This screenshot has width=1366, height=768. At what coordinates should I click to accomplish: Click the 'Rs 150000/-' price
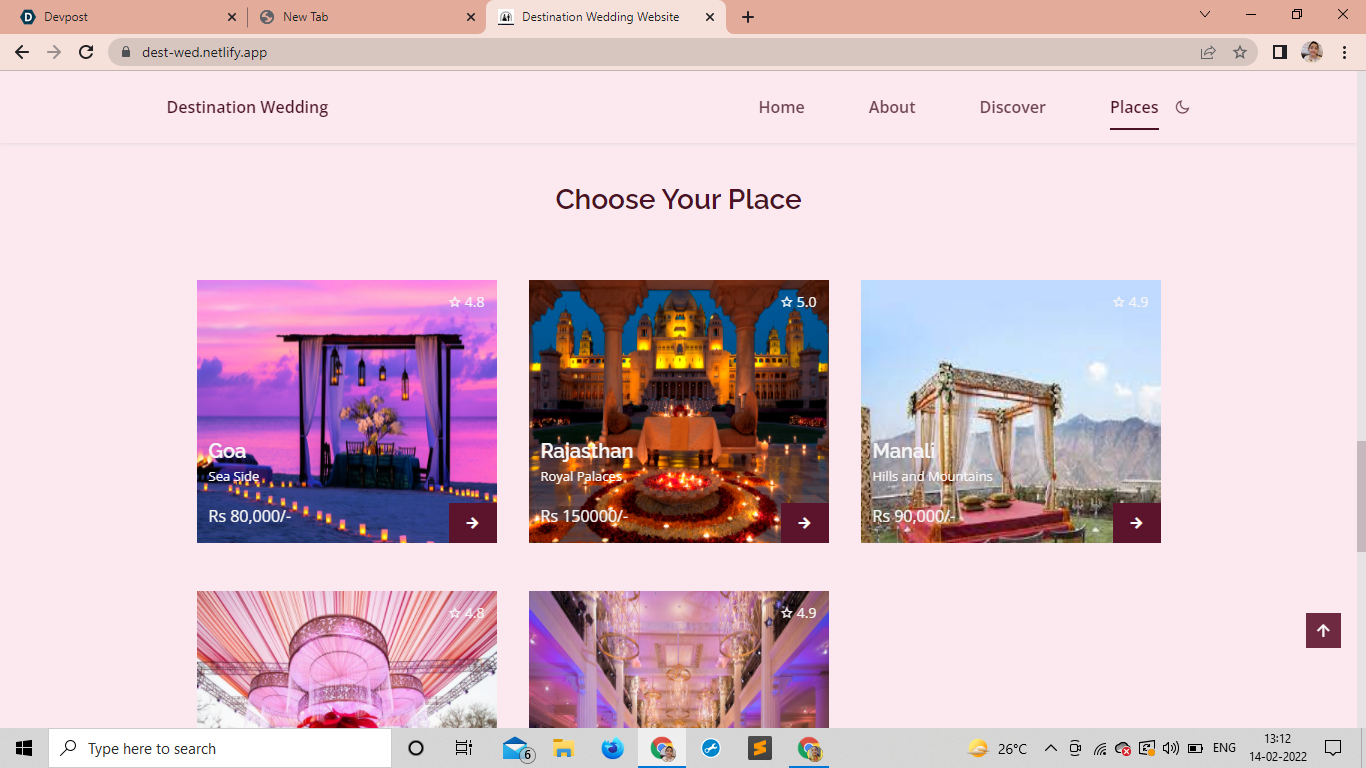(584, 516)
